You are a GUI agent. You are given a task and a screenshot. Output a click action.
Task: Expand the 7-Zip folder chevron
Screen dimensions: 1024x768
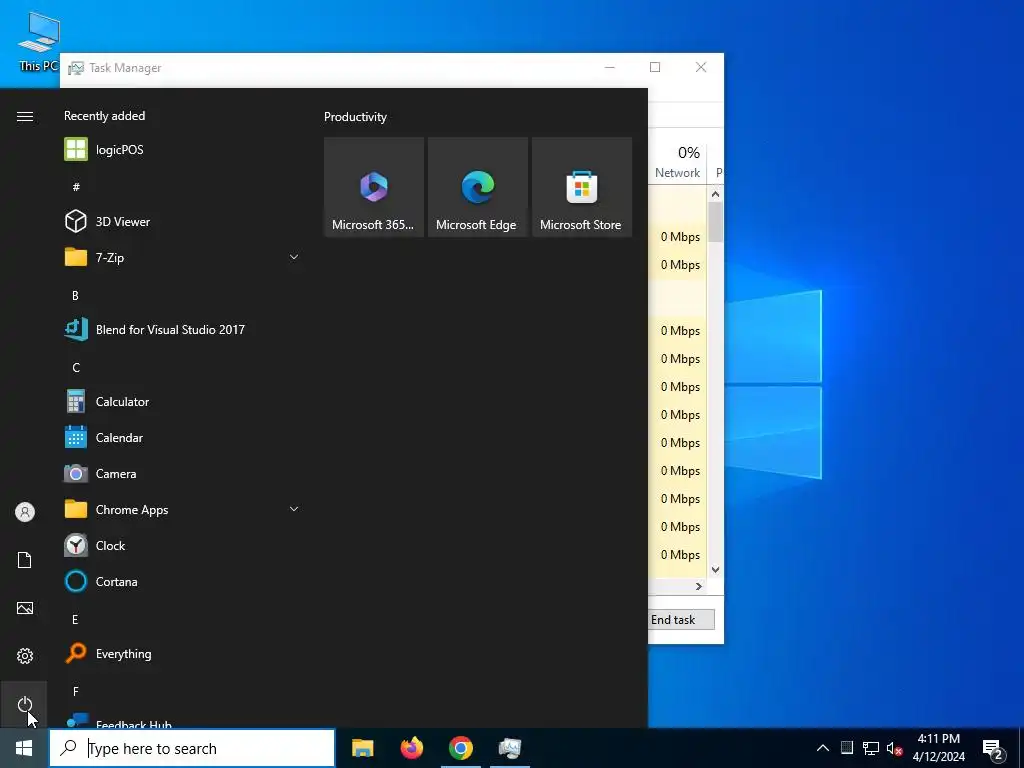[x=294, y=257]
